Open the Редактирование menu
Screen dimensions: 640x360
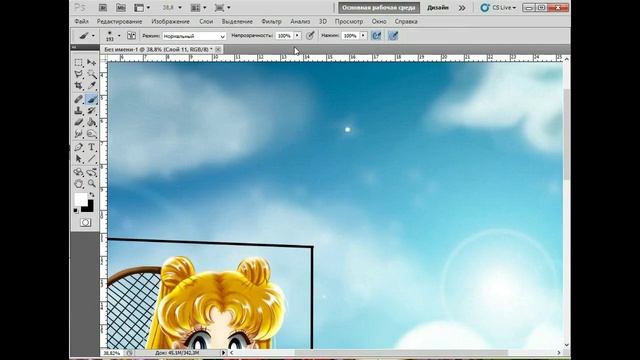tap(119, 21)
